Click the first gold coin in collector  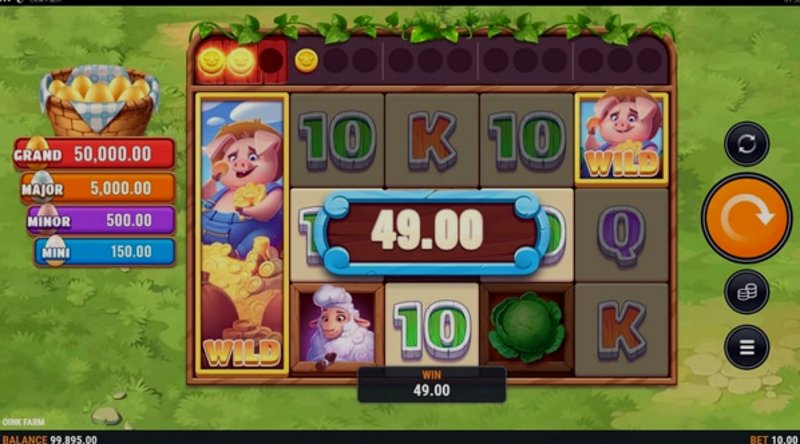212,61
